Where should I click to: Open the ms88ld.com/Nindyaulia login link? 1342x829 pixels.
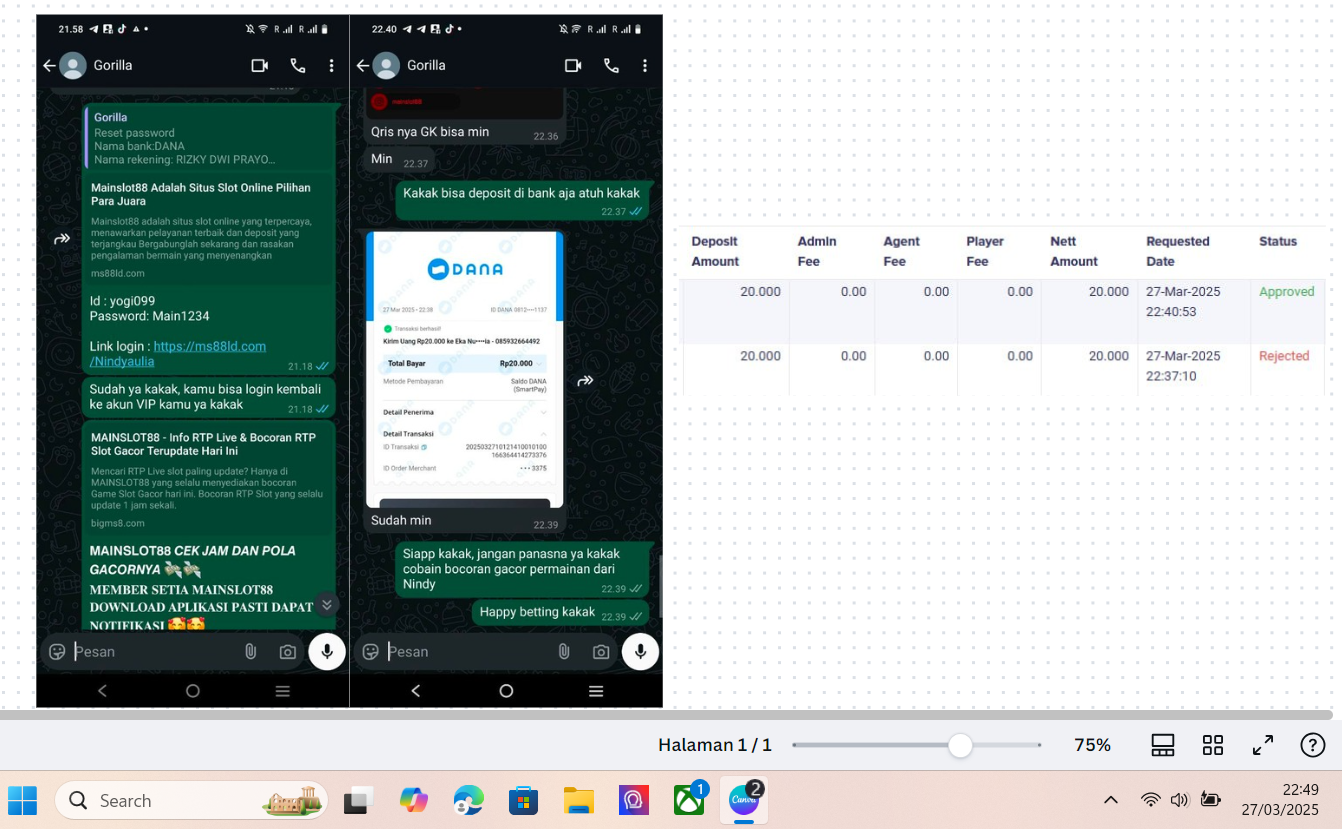(178, 353)
